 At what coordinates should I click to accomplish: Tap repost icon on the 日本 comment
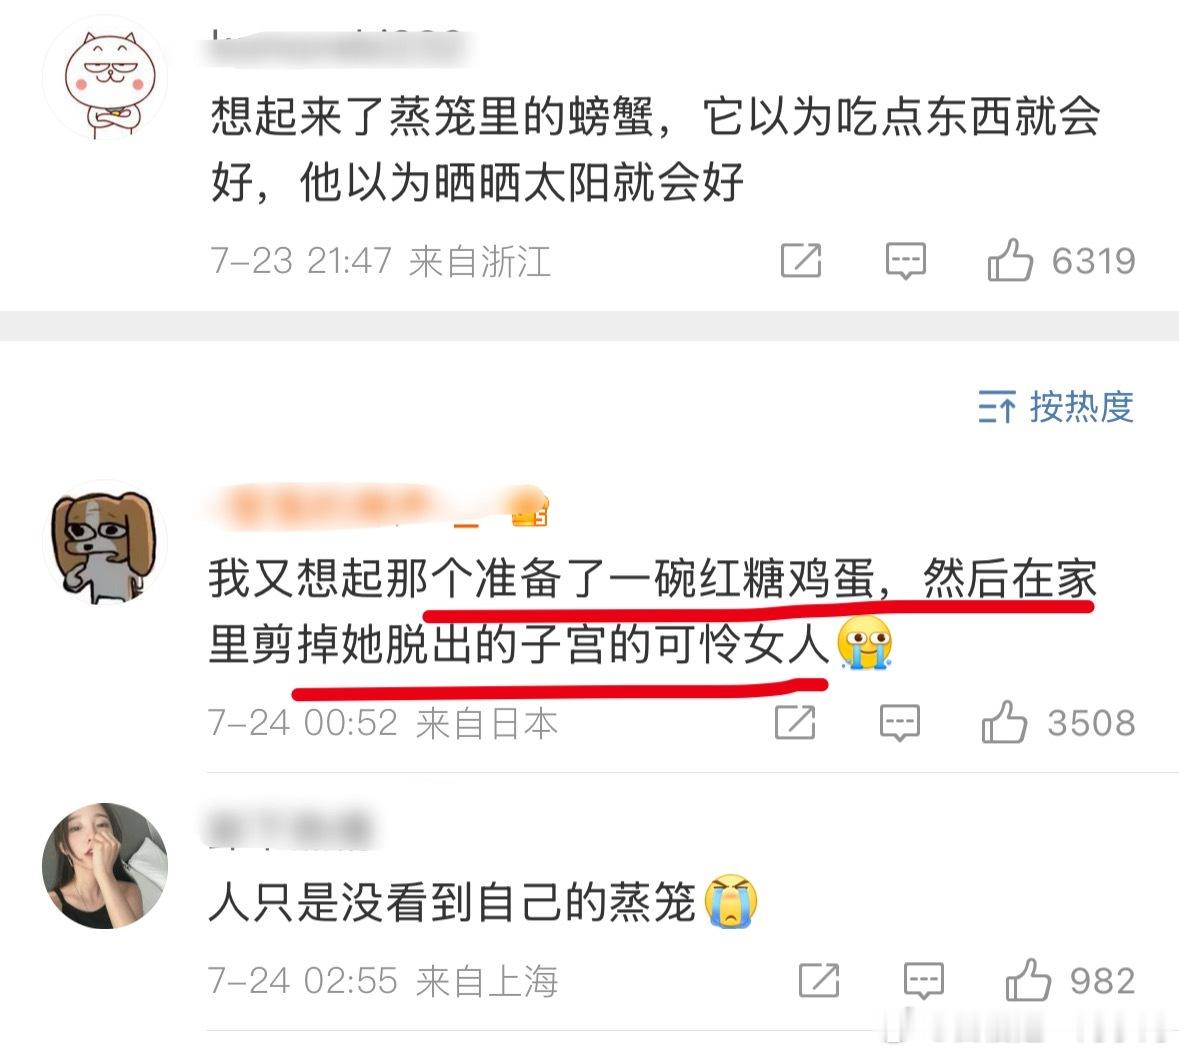(795, 723)
